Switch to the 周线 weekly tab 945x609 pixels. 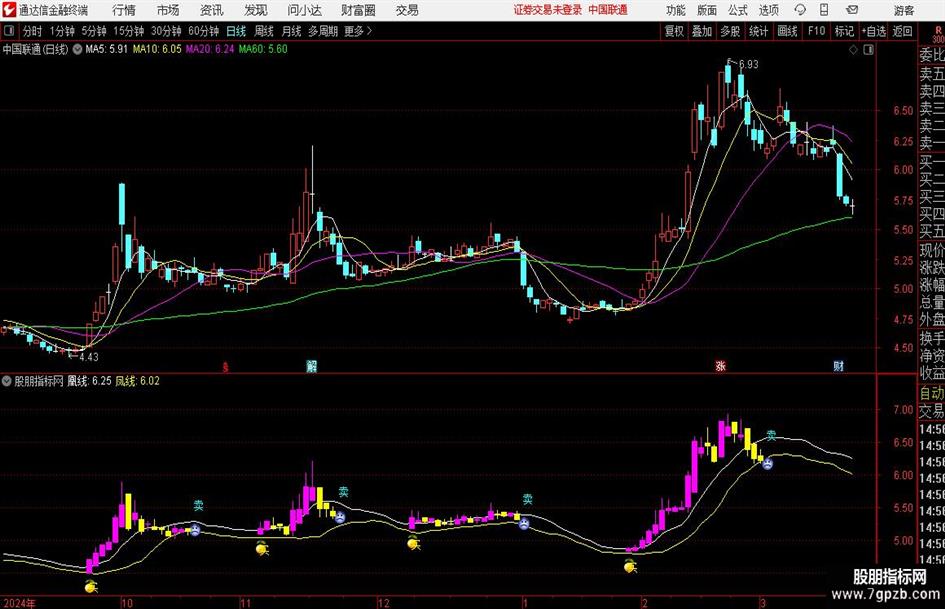(x=264, y=31)
